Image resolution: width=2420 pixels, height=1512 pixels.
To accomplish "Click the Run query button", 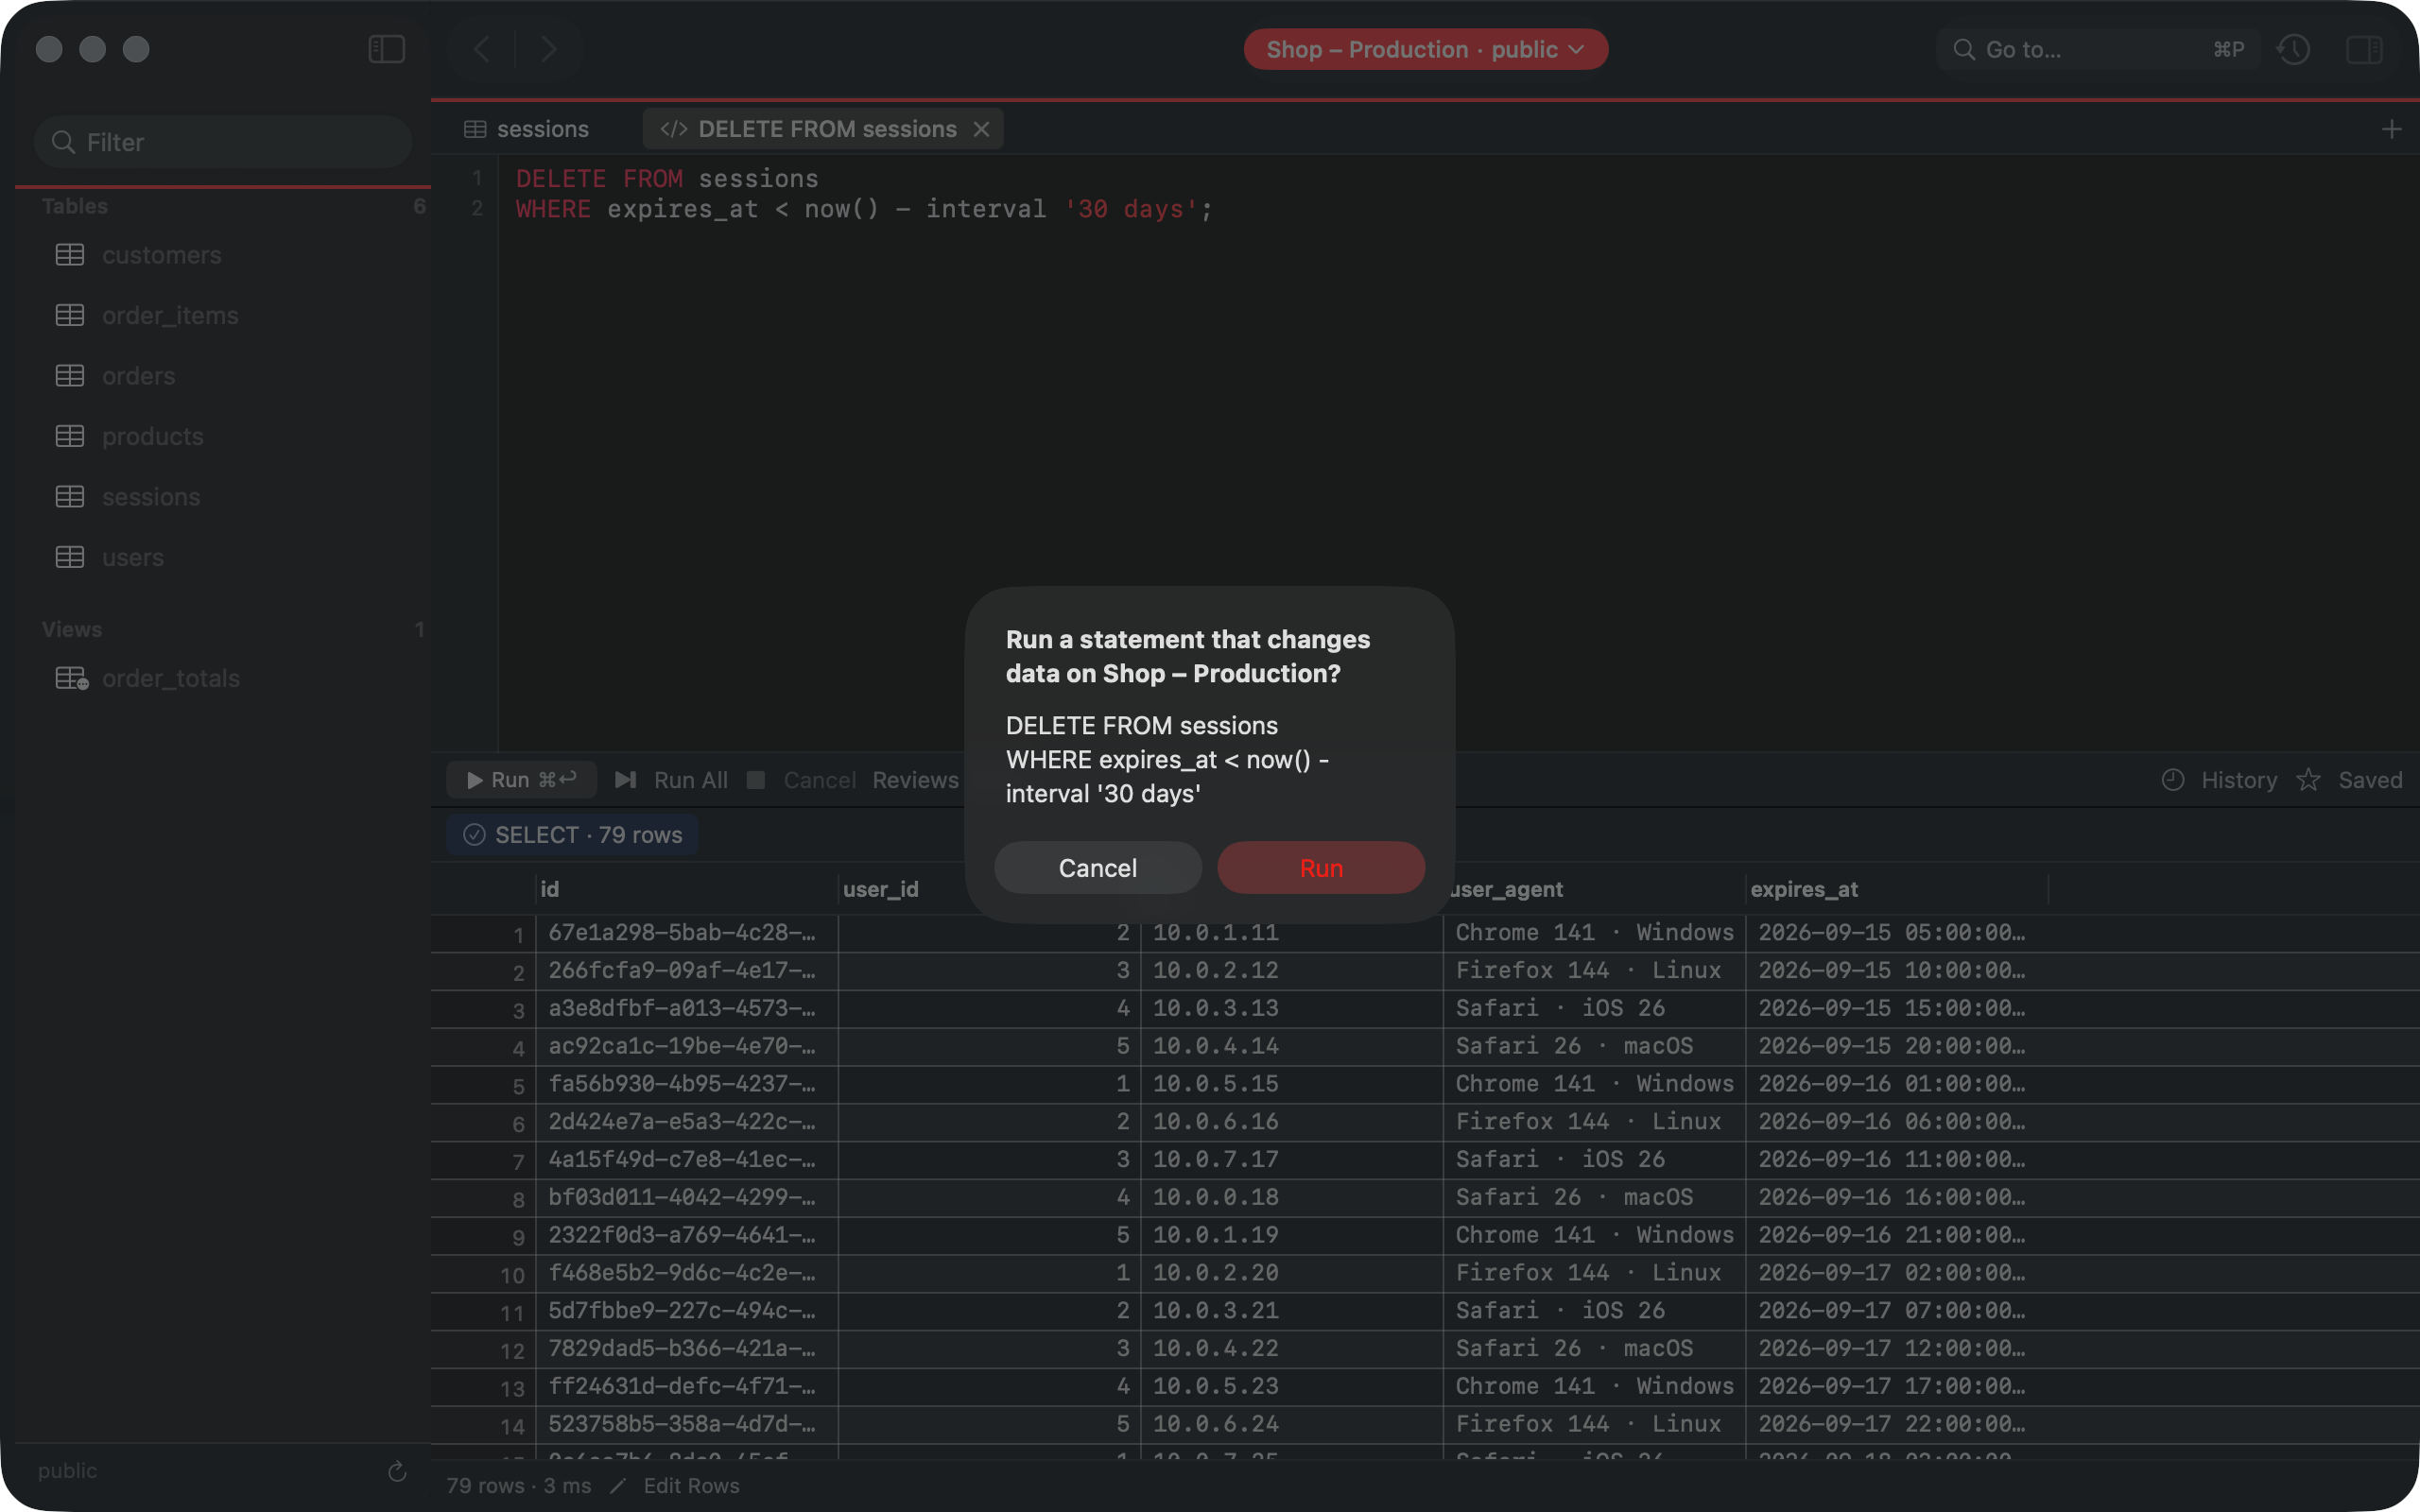I will (x=521, y=779).
